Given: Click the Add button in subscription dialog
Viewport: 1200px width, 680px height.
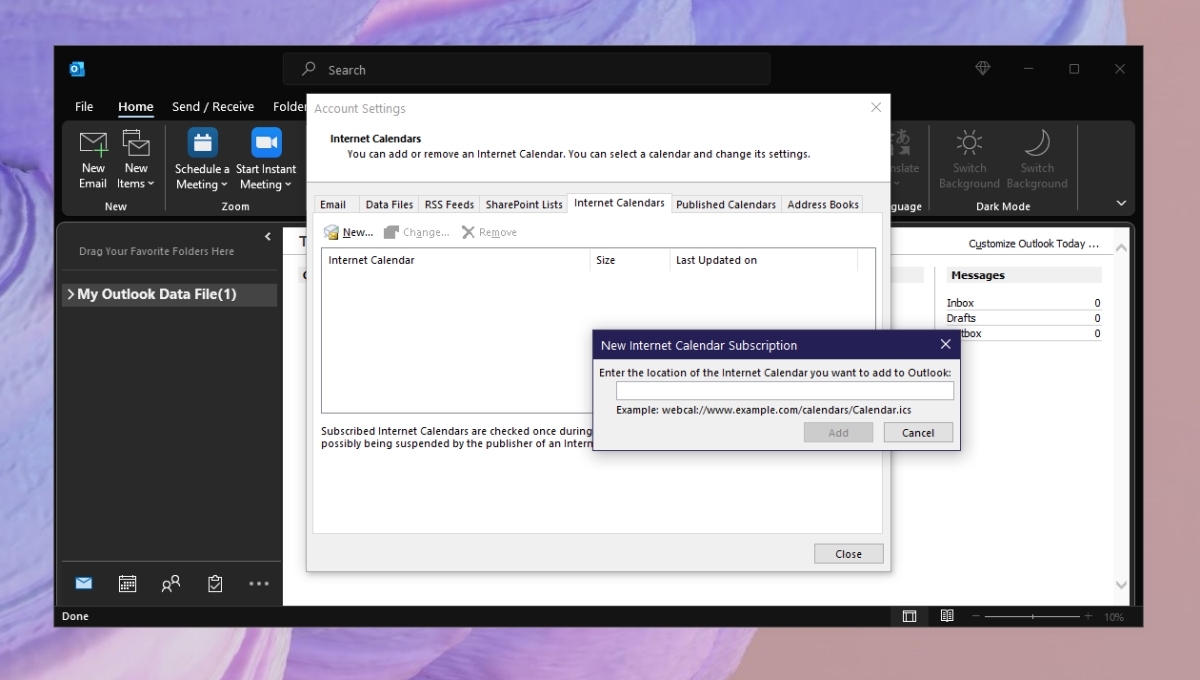Looking at the screenshot, I should coord(838,432).
